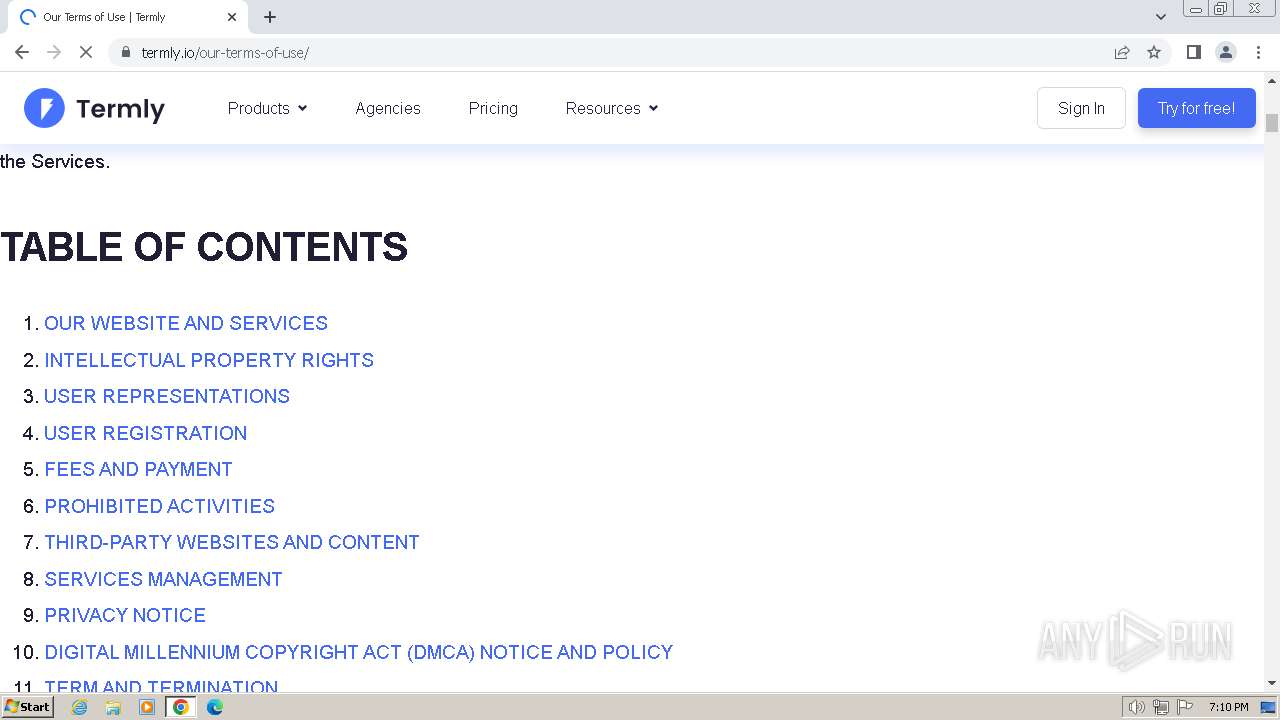The height and width of the screenshot is (720, 1280).
Task: Go back to the previous page
Action: 22,52
